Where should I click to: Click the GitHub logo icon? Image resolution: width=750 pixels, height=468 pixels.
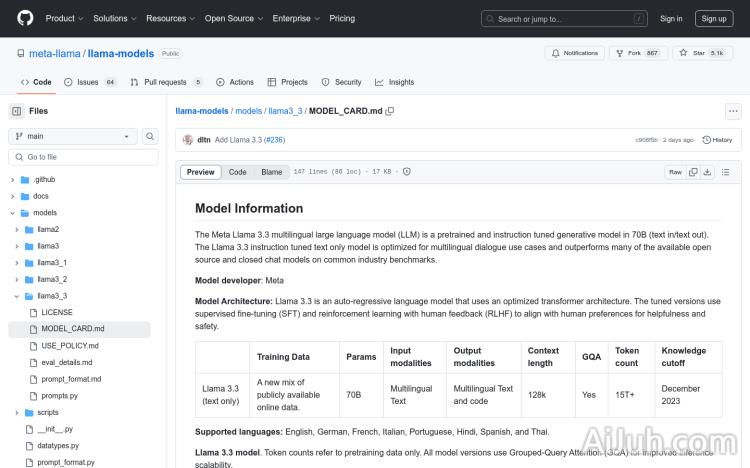(25, 18)
